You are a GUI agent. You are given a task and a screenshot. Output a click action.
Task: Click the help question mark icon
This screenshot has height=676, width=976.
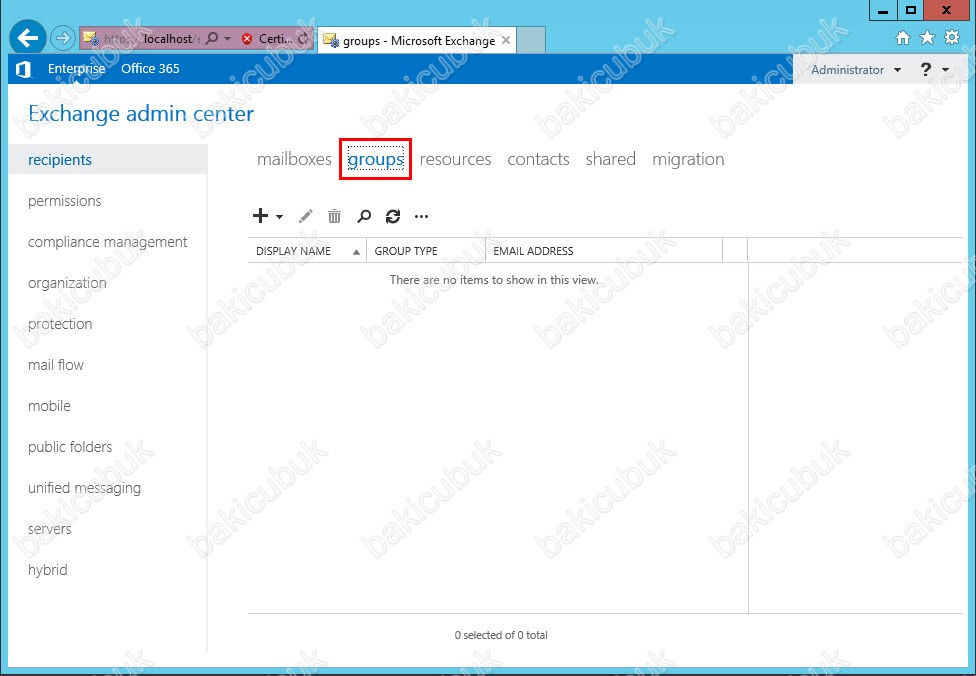[x=926, y=69]
